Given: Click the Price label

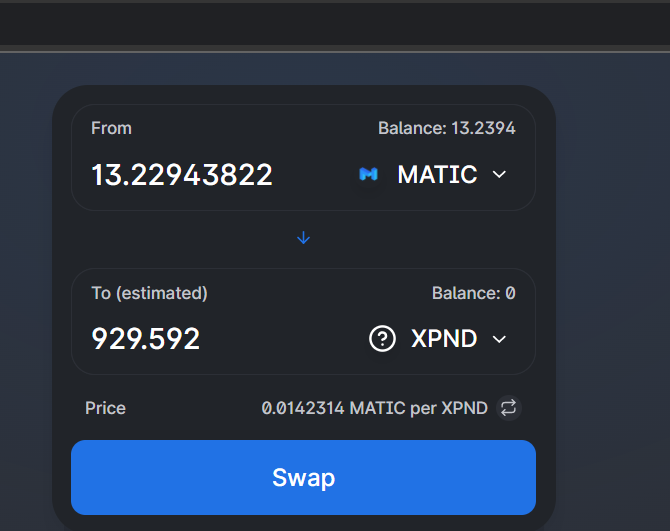Looking at the screenshot, I should tap(105, 408).
